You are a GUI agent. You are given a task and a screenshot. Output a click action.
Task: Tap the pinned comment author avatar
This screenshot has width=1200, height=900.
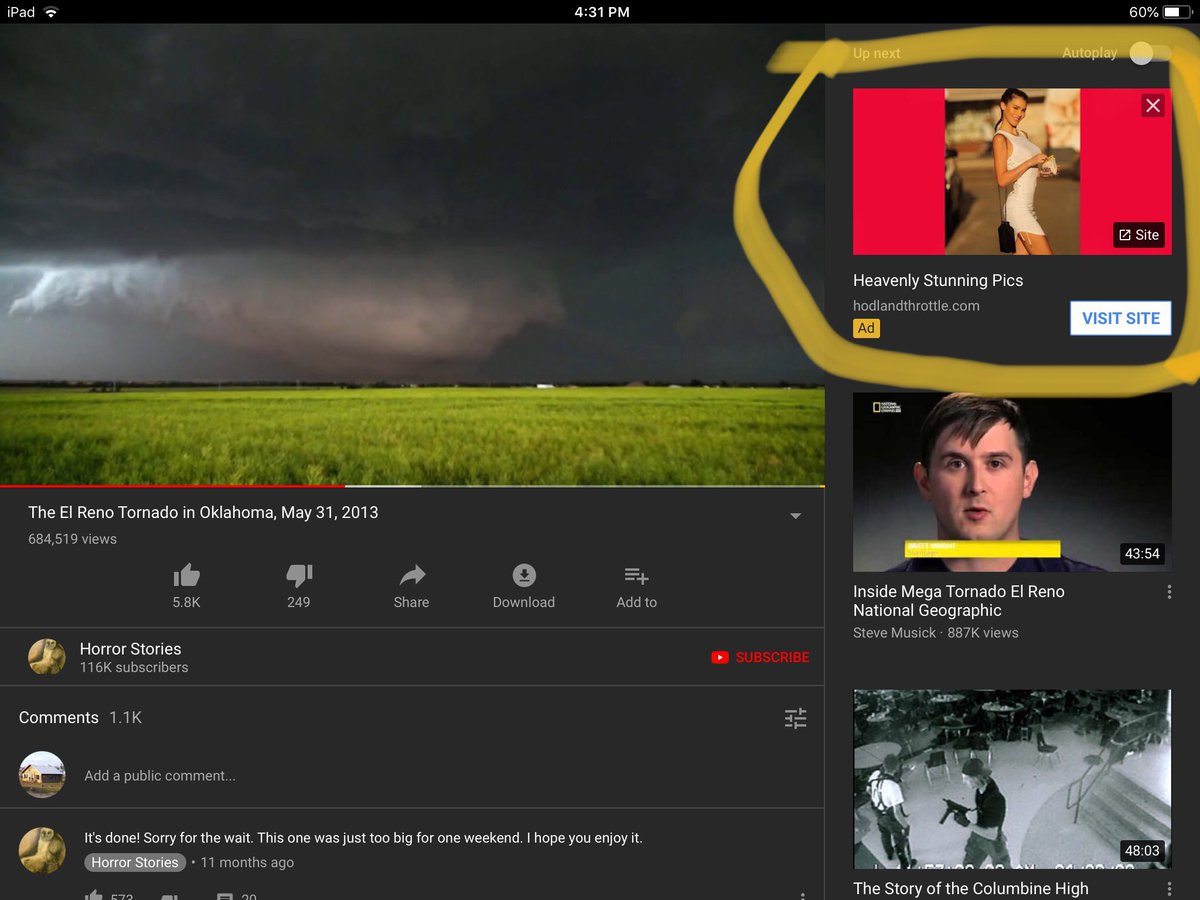(42, 850)
